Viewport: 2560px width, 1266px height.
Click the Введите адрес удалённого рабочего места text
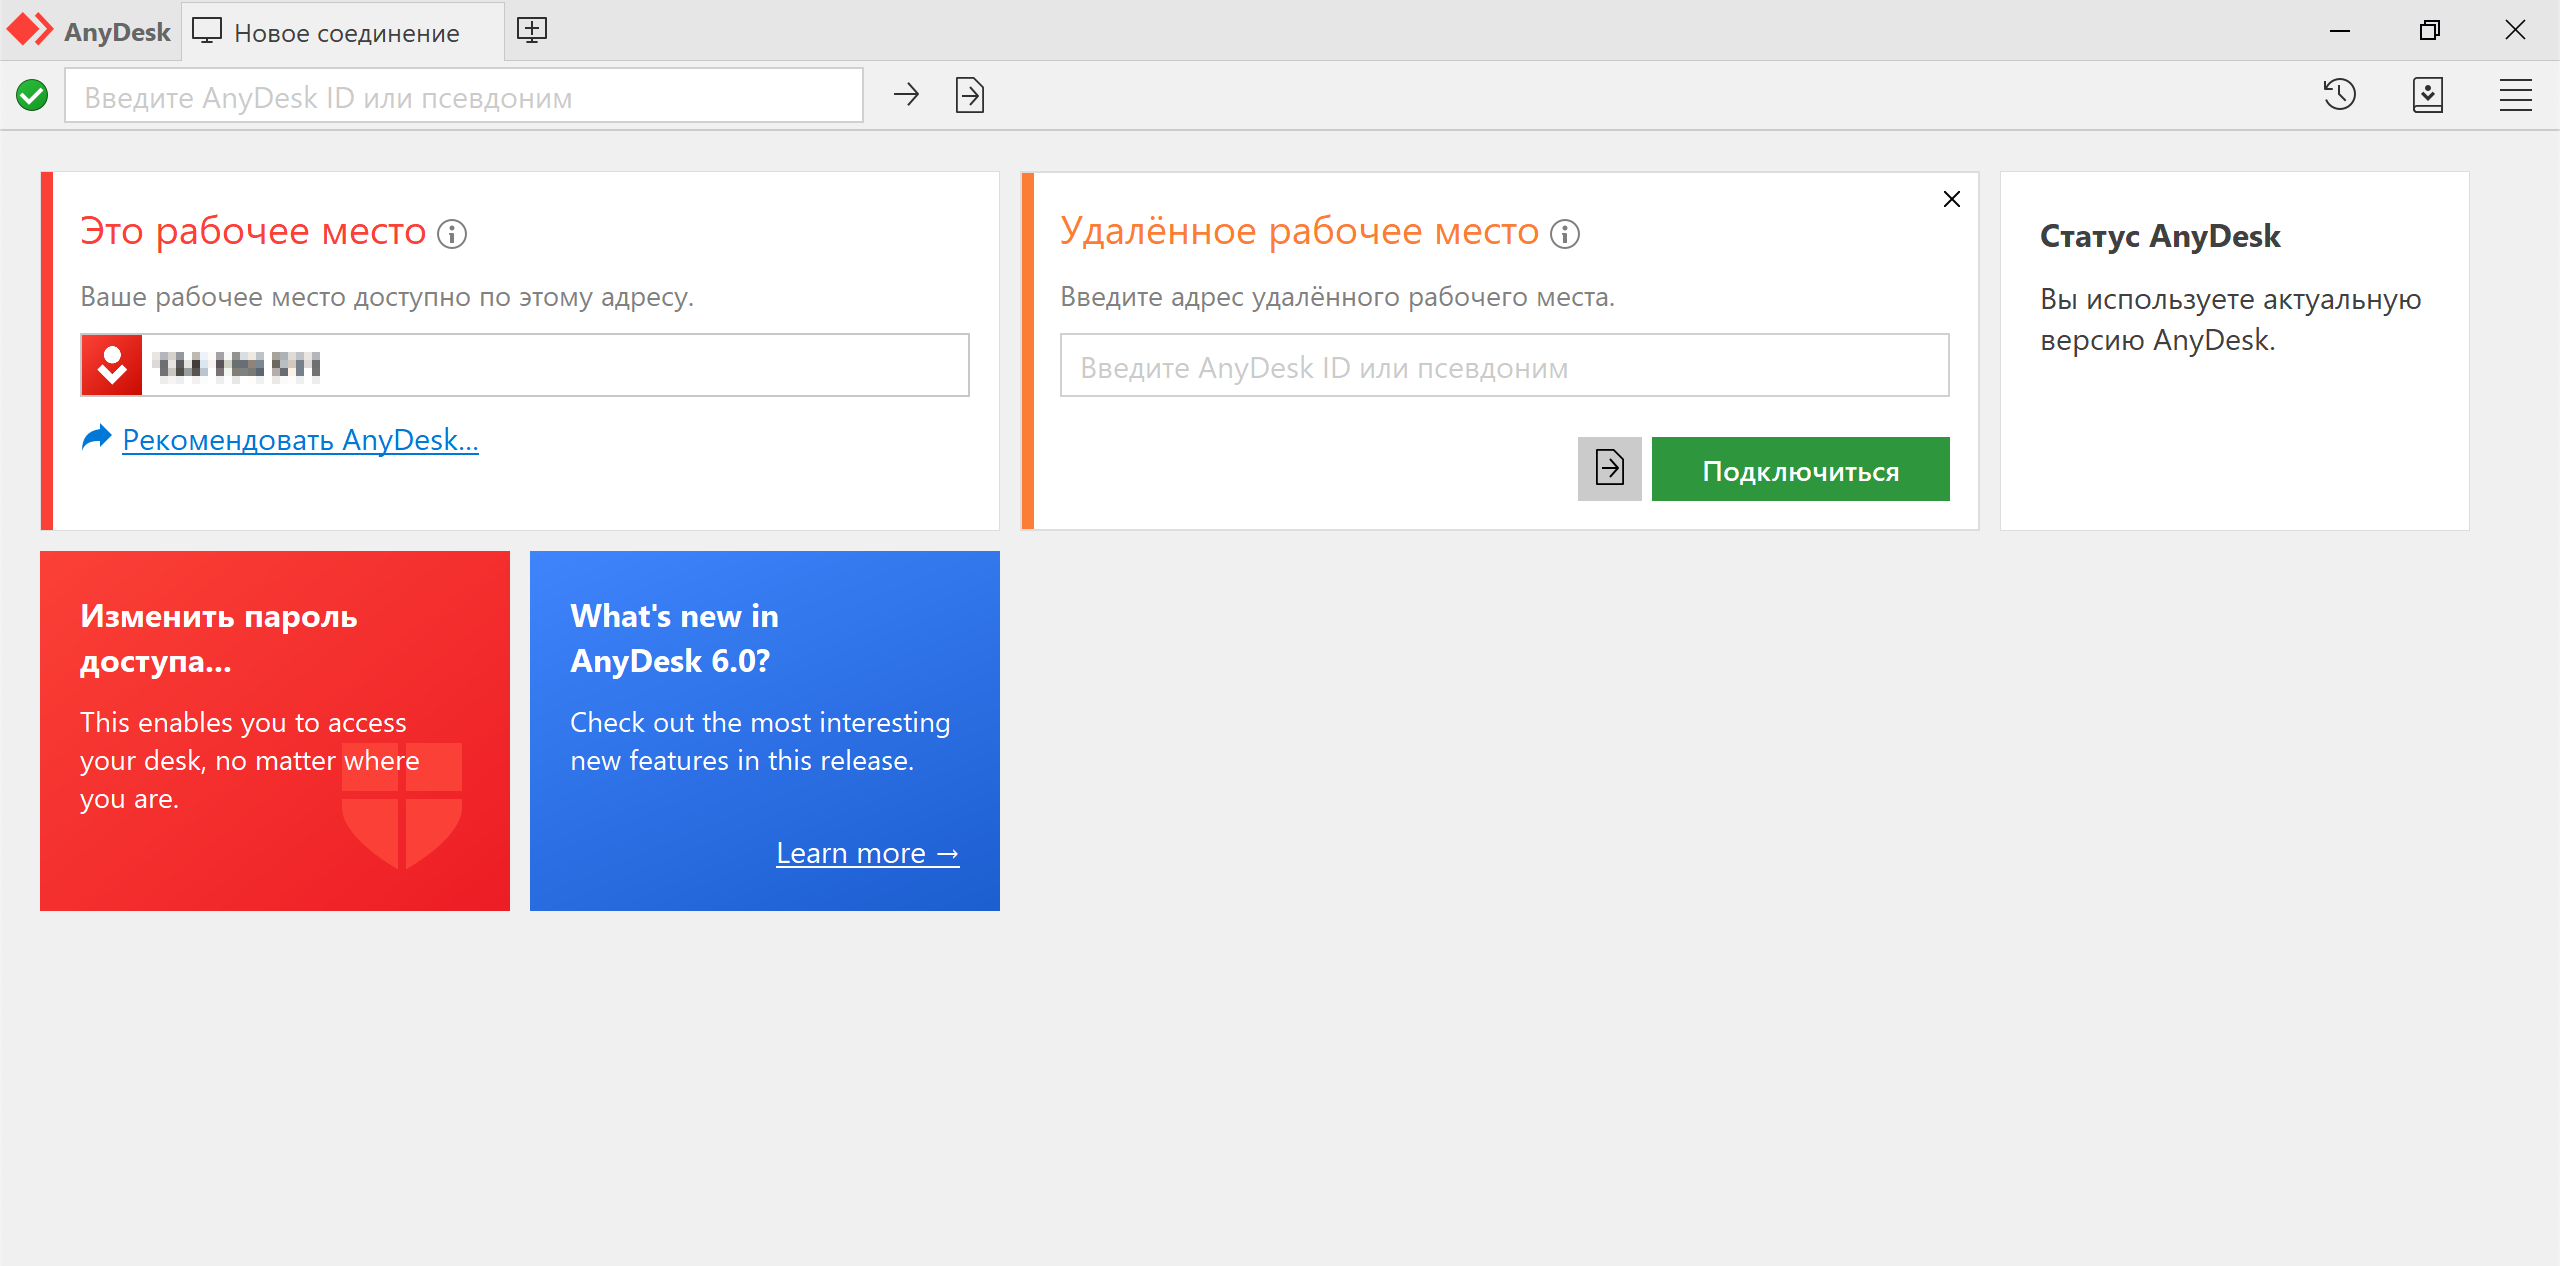tap(1337, 297)
